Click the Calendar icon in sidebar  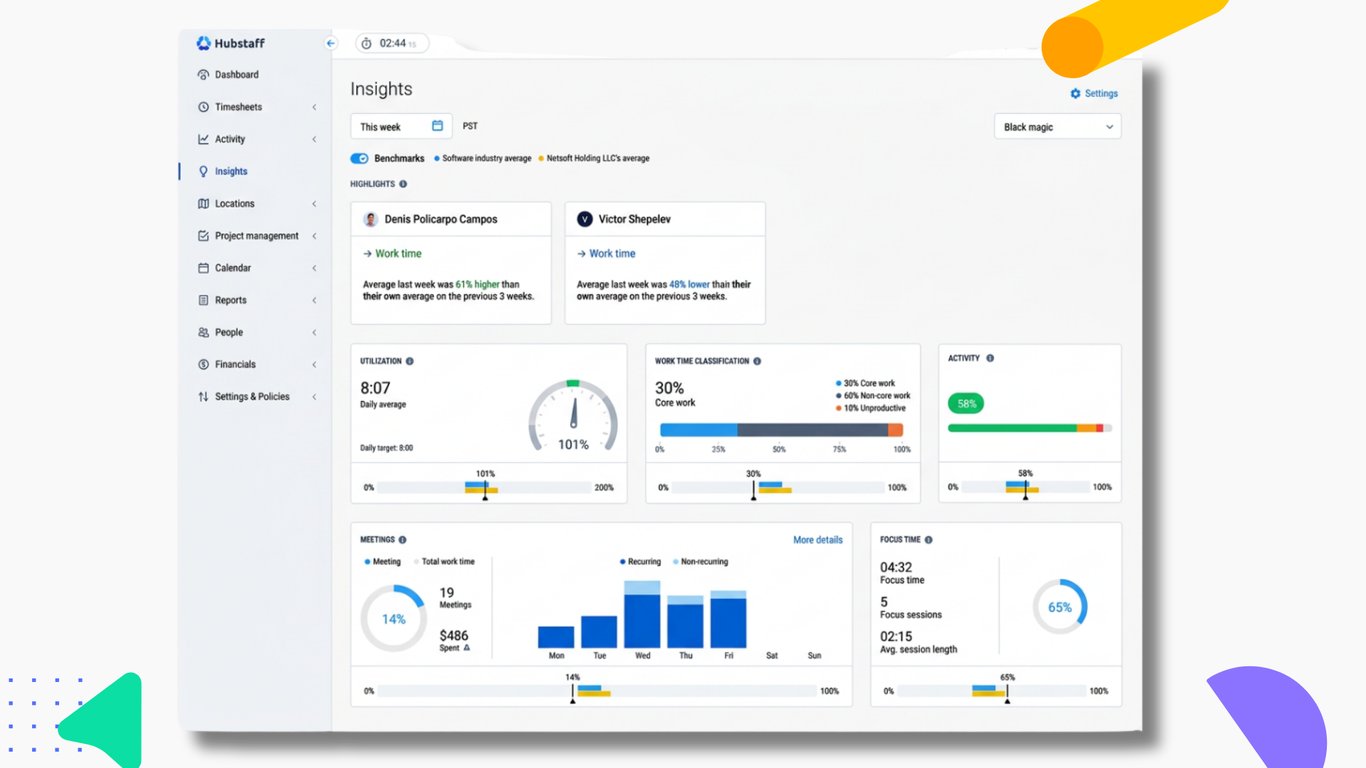click(x=204, y=268)
